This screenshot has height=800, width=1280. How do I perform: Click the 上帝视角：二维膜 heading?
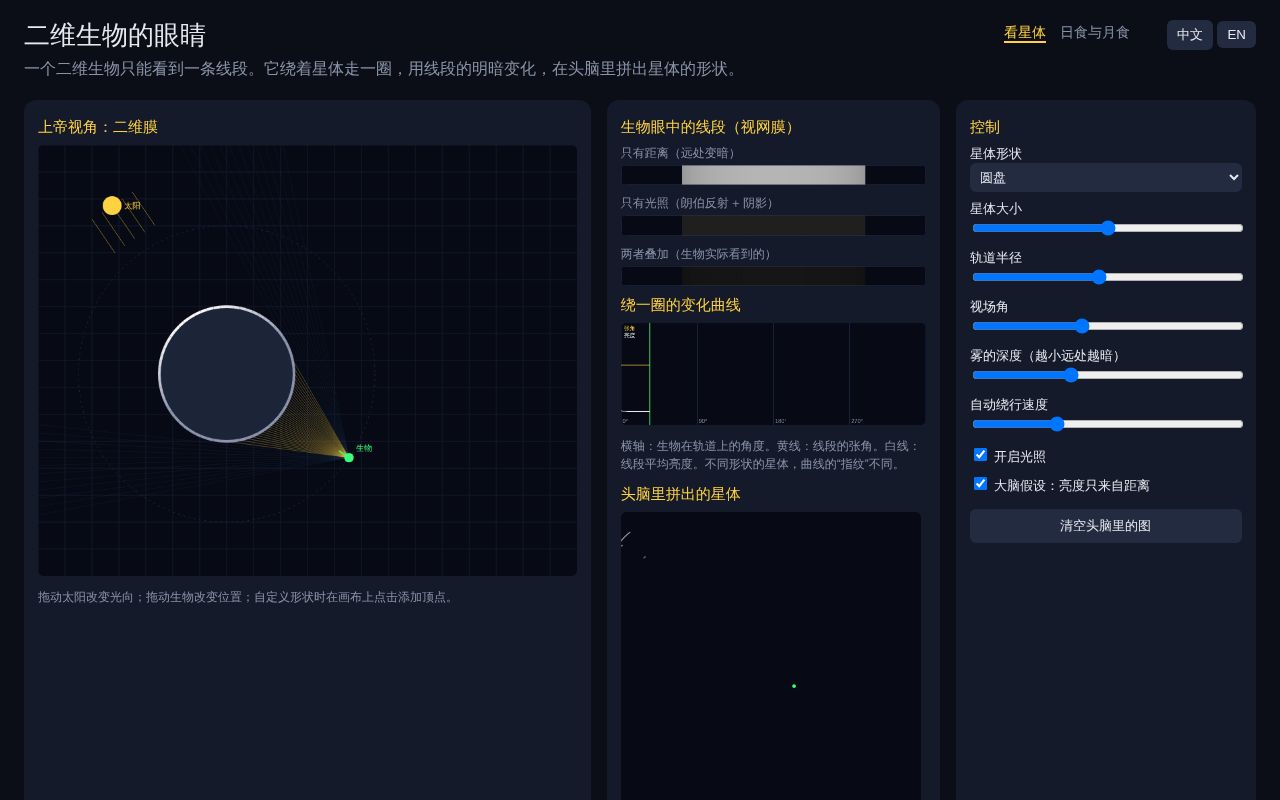pos(98,127)
